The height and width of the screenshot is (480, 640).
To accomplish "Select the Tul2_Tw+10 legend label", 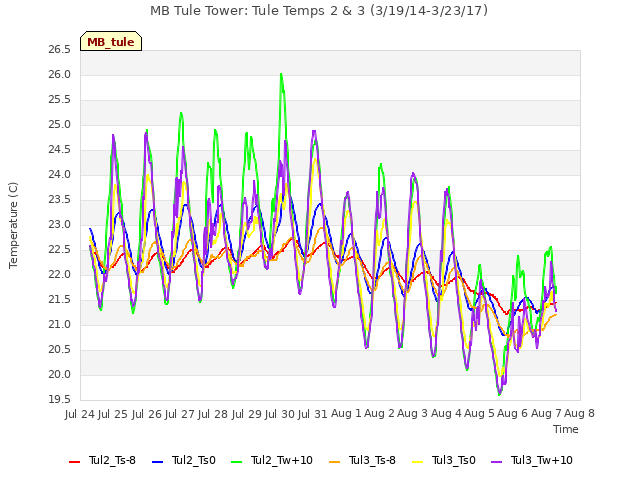I will click(x=282, y=460).
